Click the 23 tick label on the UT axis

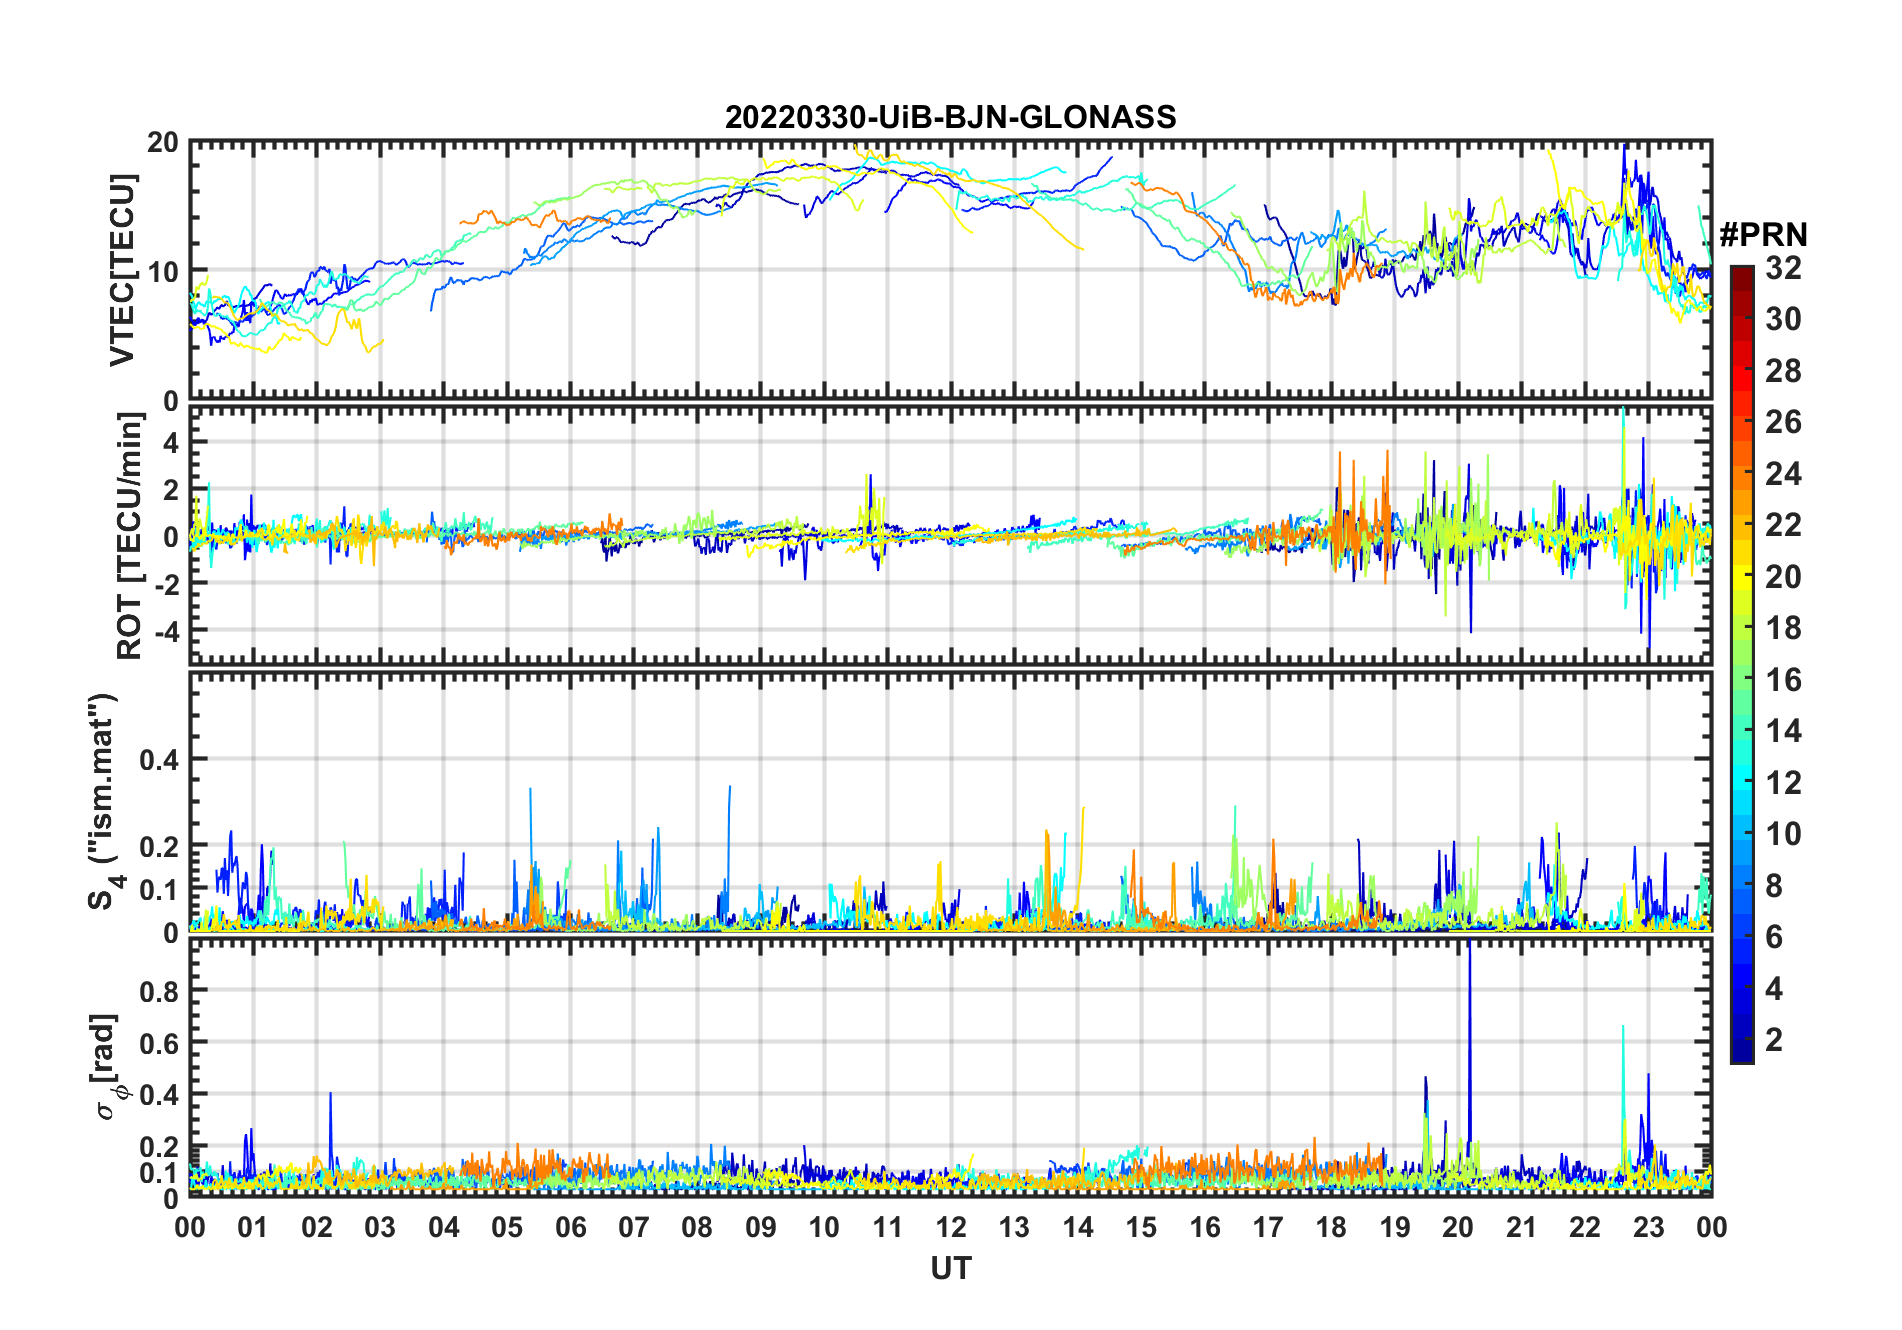(1648, 1228)
